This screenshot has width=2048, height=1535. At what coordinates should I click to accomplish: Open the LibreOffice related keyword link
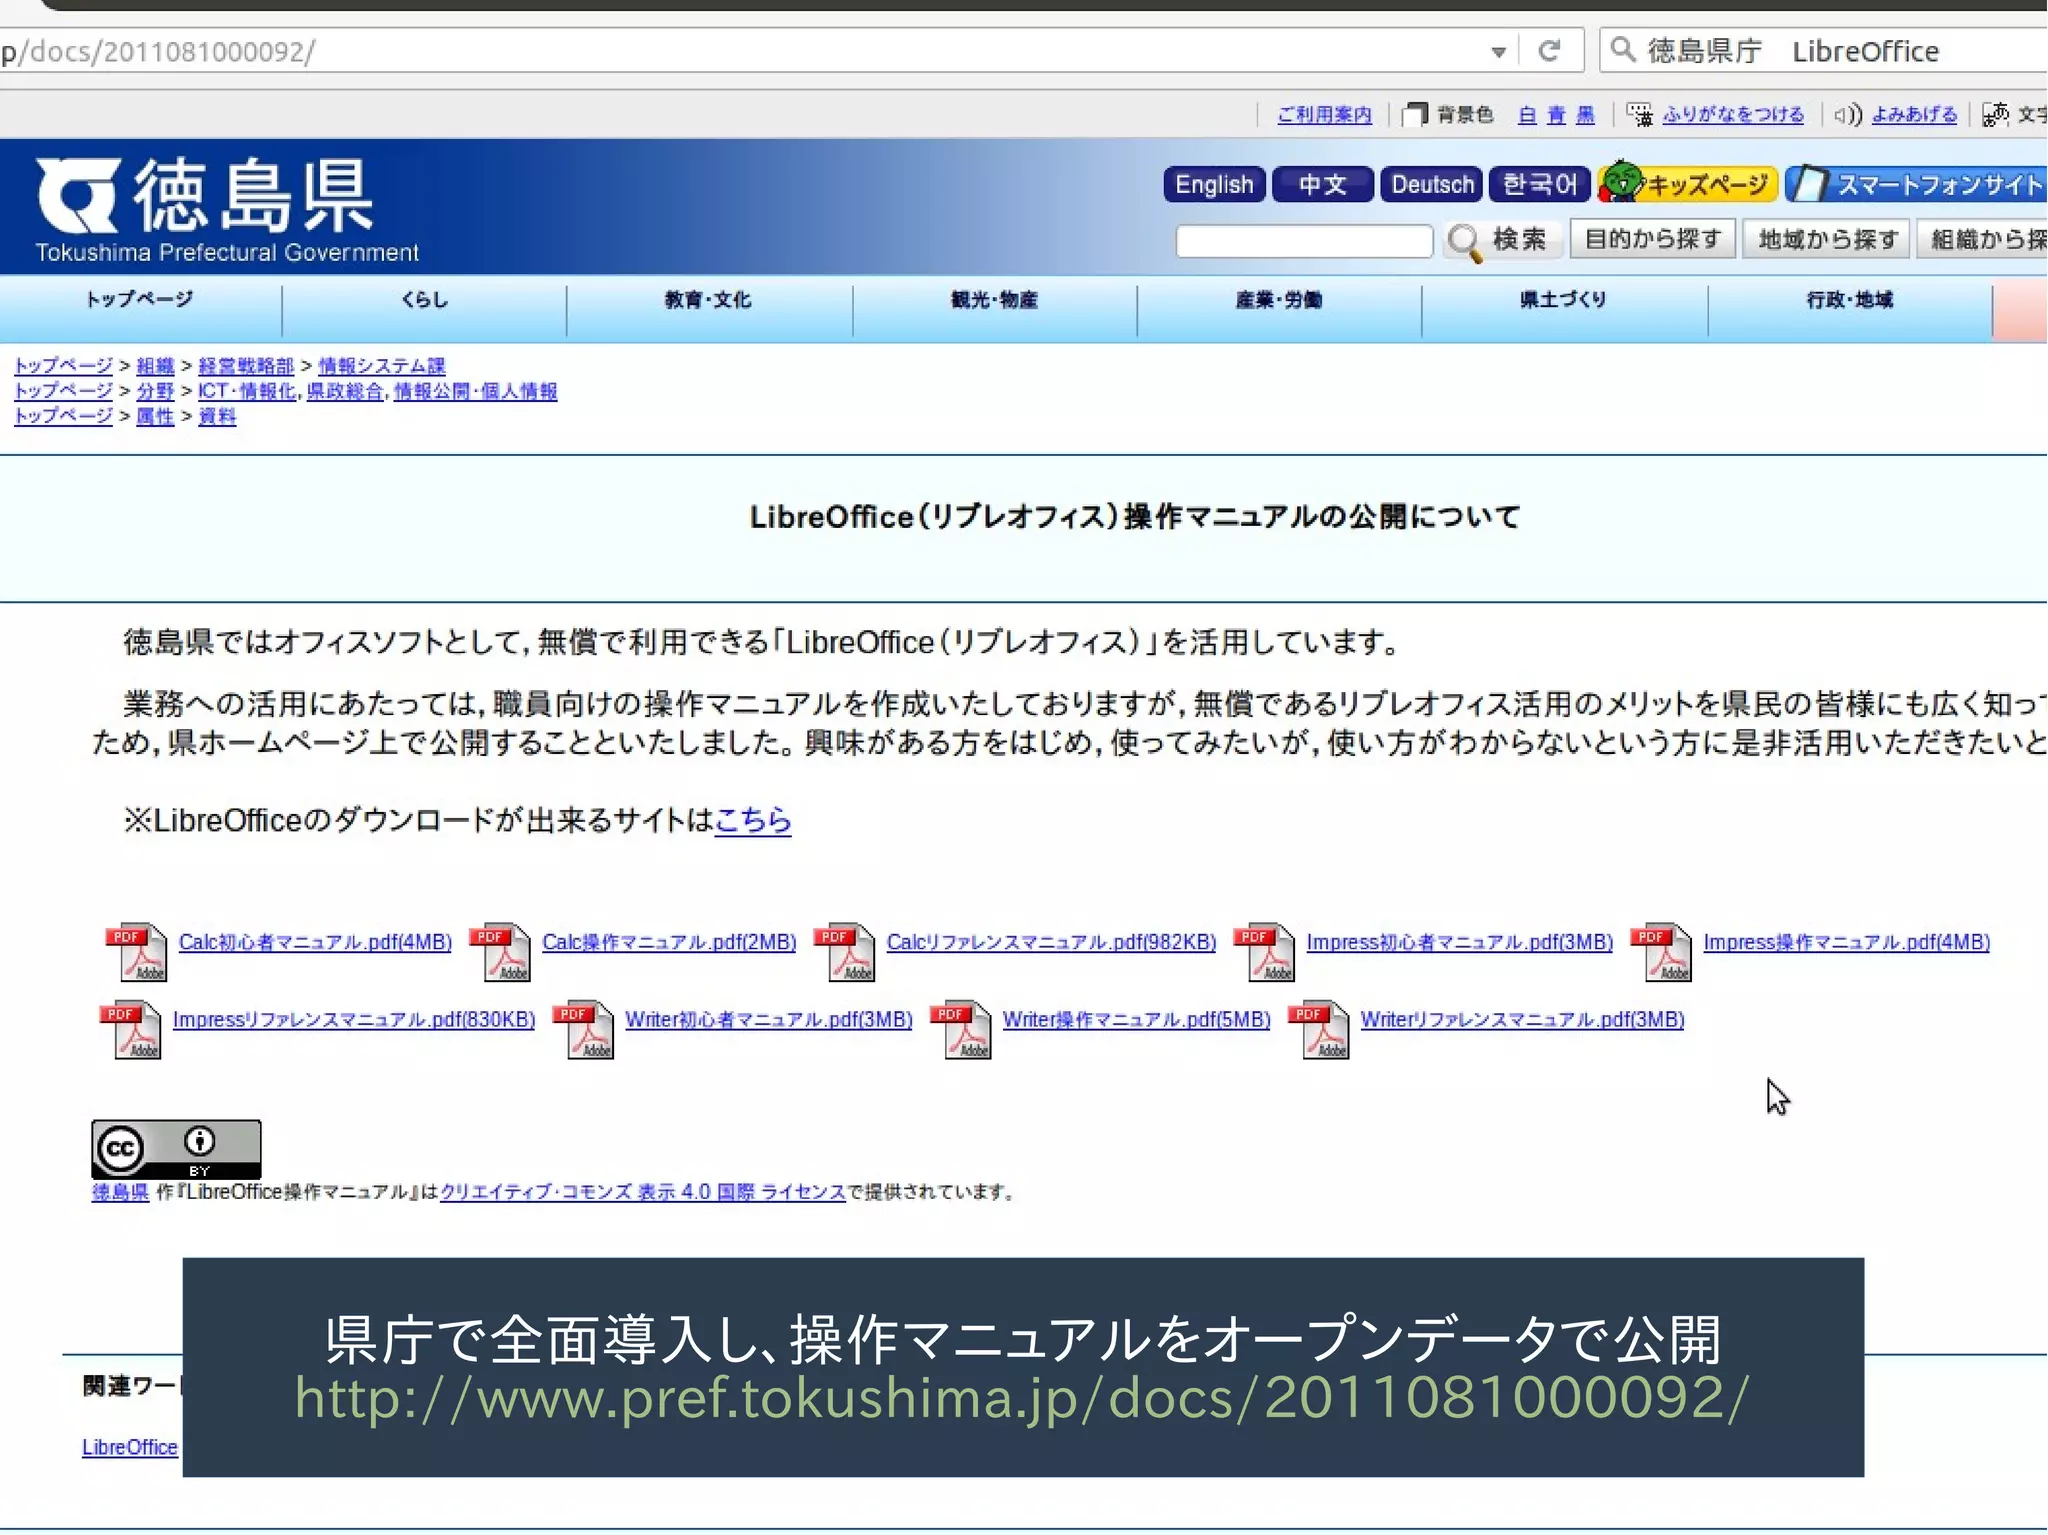130,1447
